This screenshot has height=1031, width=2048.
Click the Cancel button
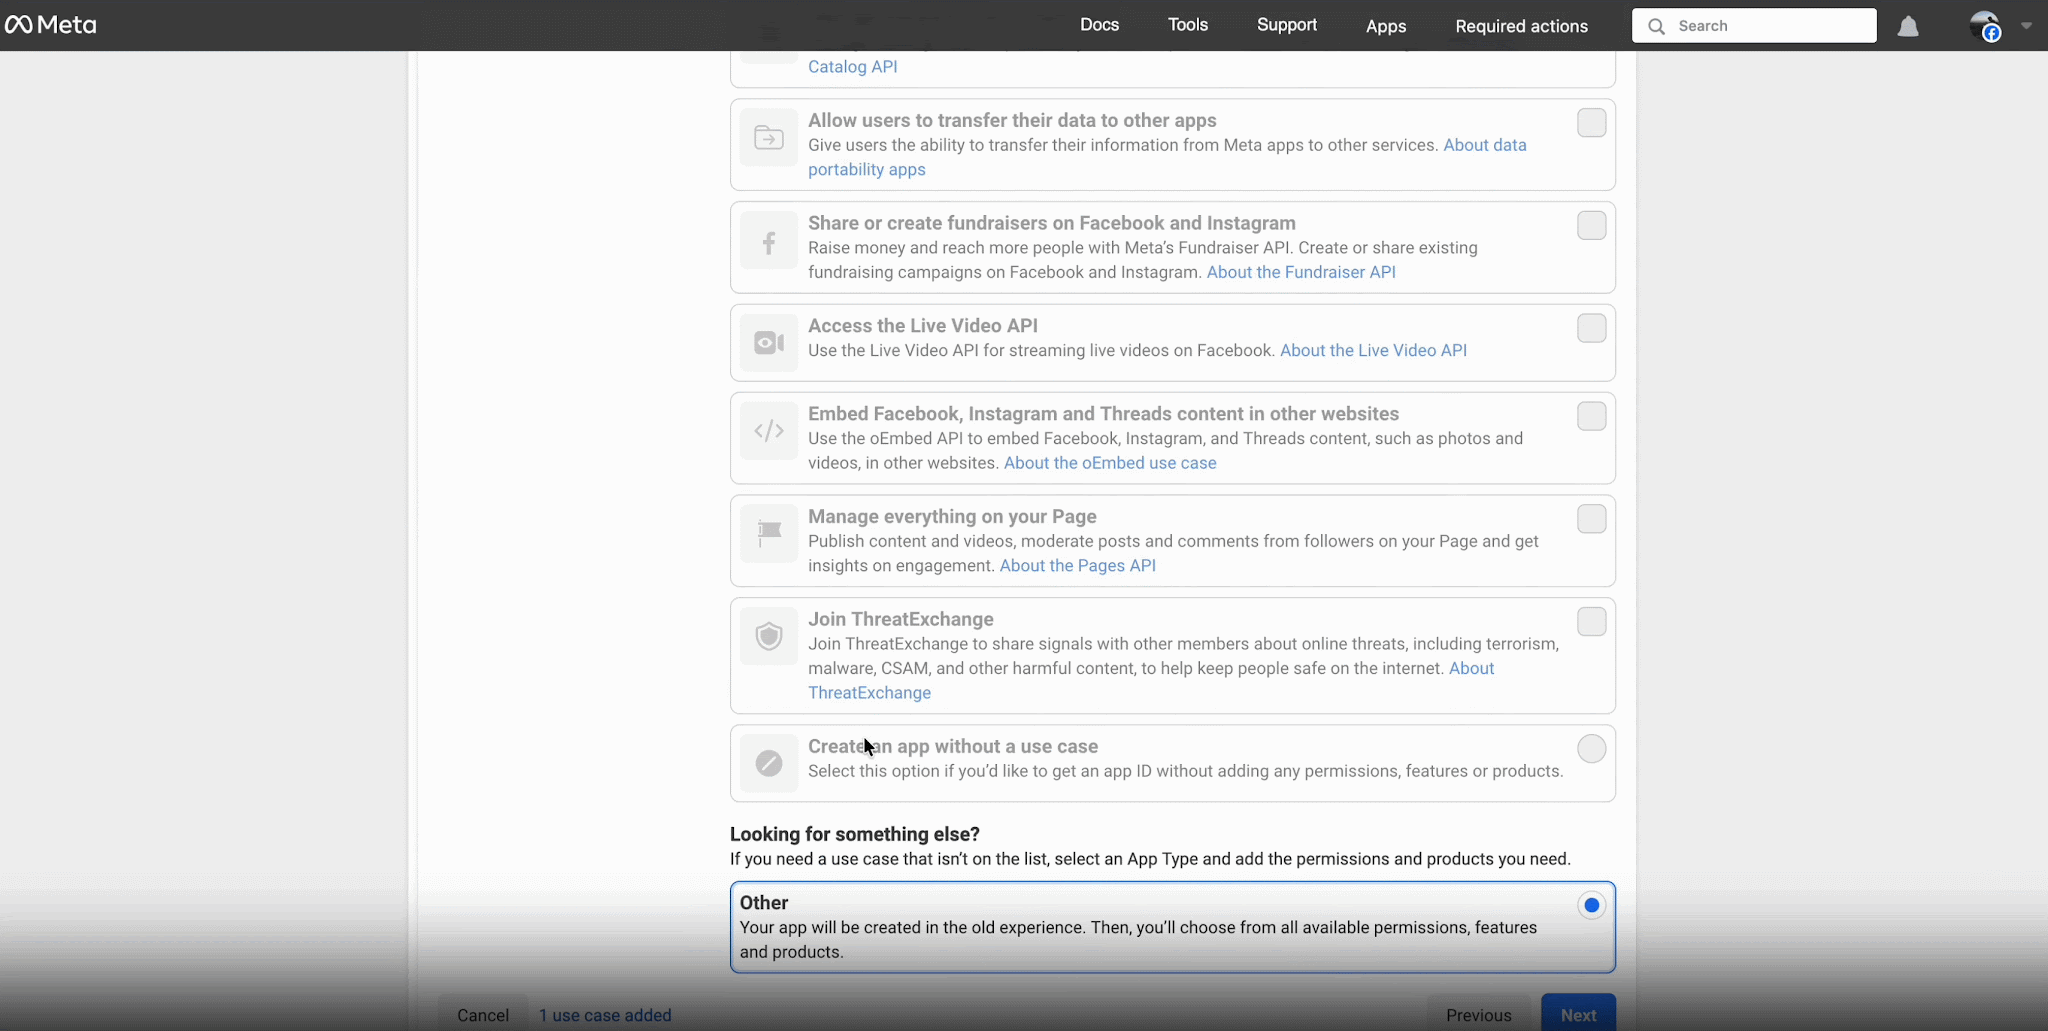point(483,1015)
